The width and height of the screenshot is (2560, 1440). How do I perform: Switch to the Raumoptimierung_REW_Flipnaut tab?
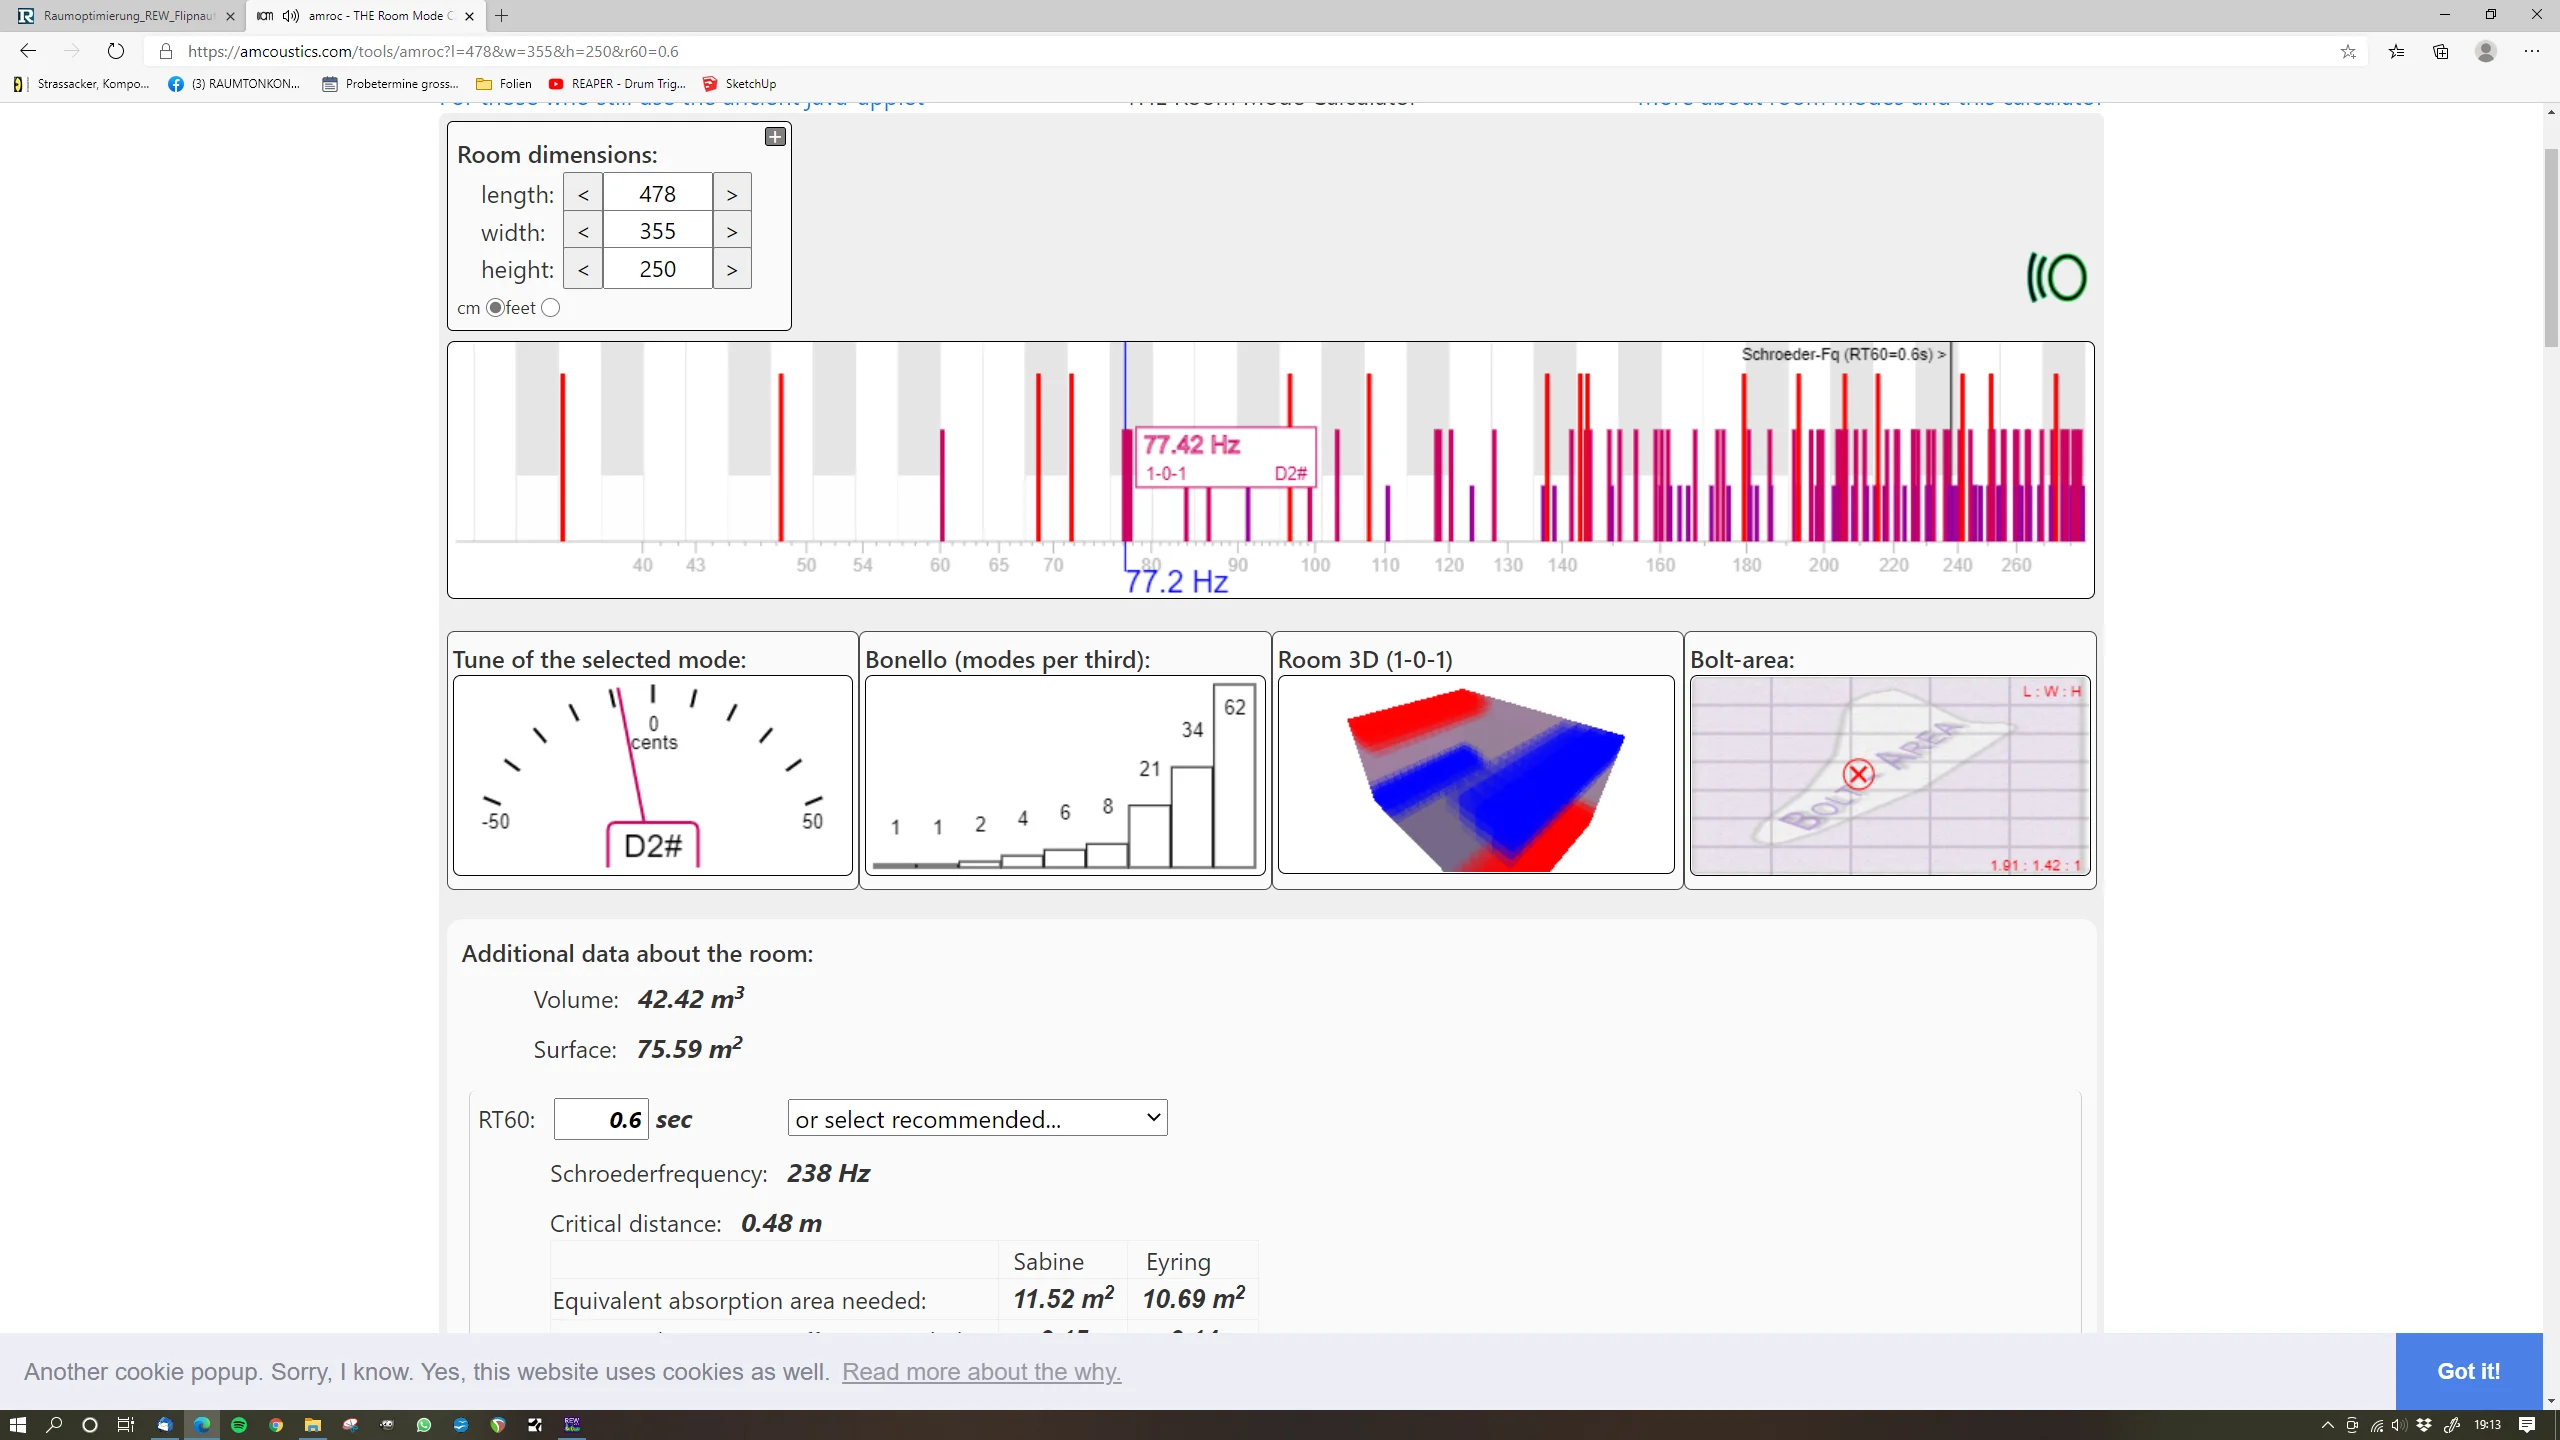[128, 16]
